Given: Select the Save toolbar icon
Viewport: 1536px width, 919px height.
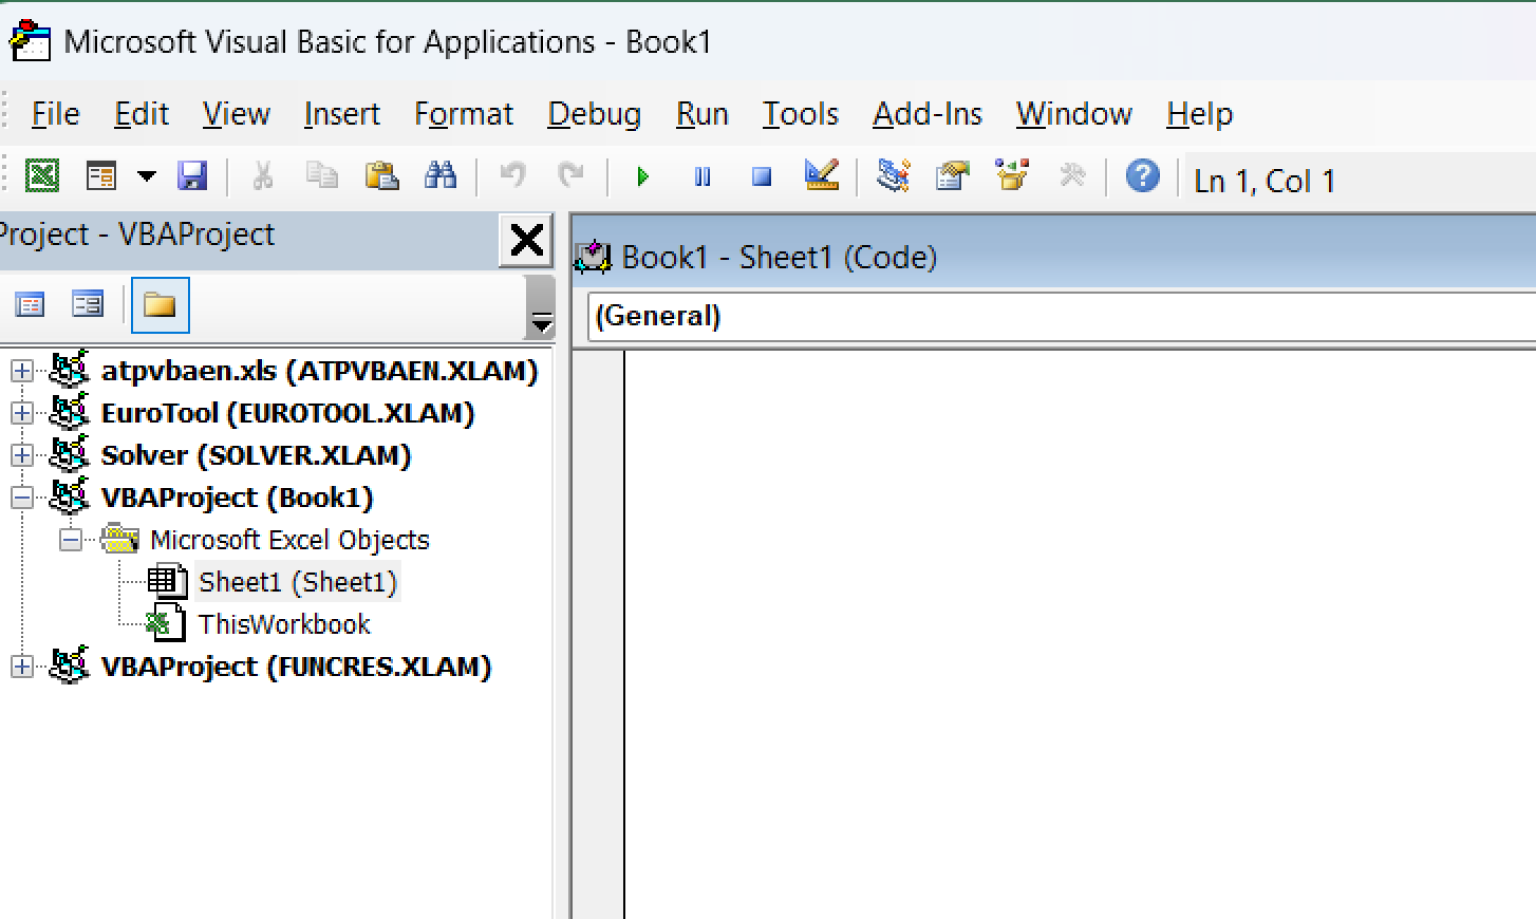Looking at the screenshot, I should (193, 175).
